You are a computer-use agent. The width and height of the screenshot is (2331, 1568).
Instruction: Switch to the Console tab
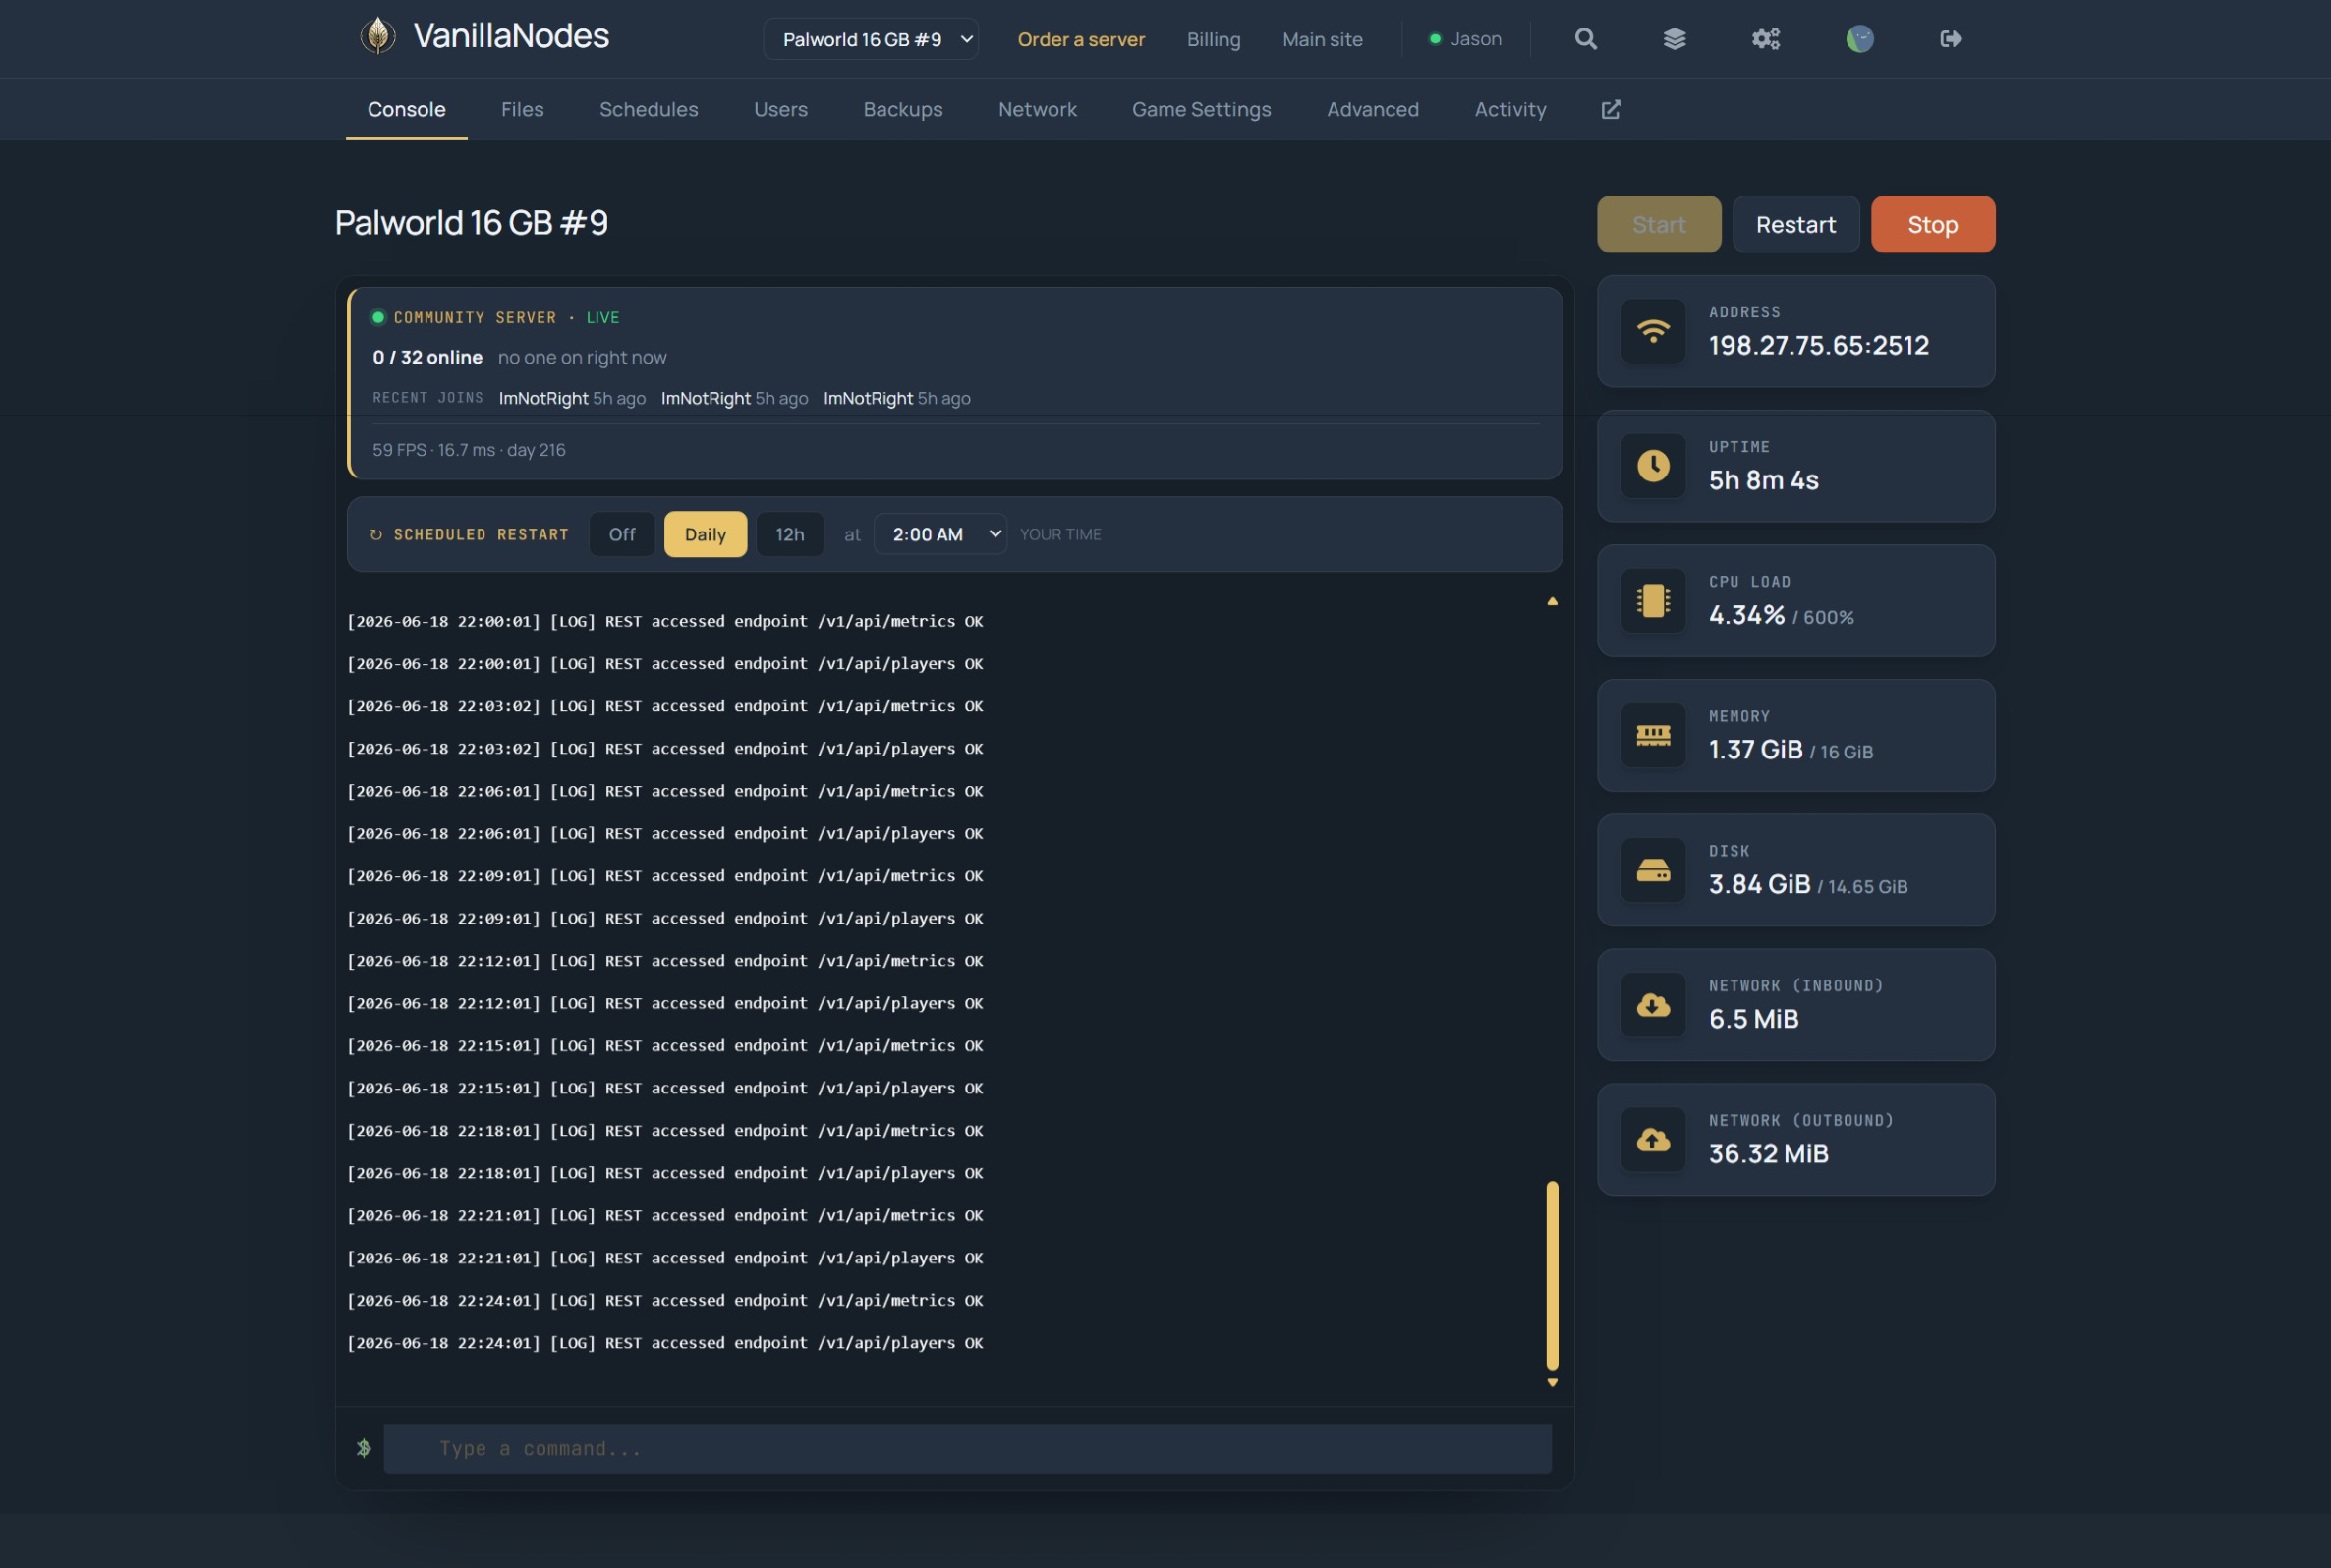pyautogui.click(x=406, y=109)
